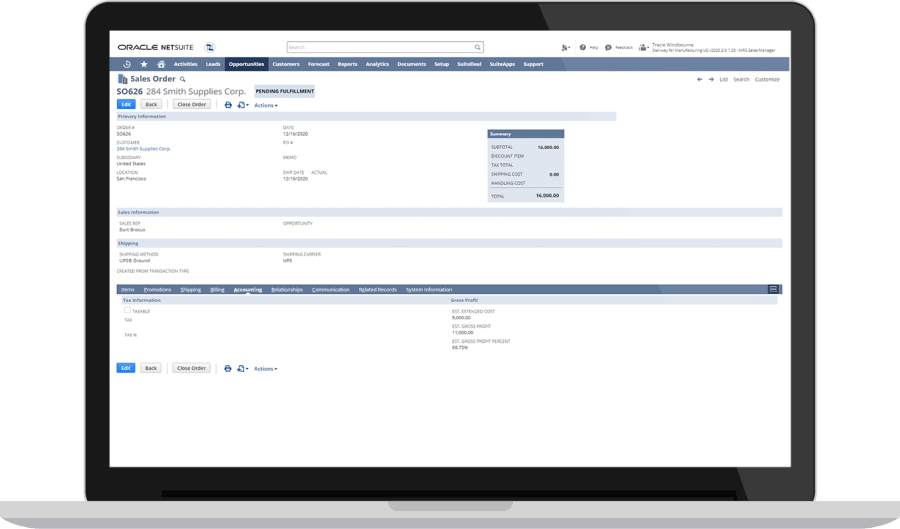Open the Recent Records clock icon
This screenshot has height=529, width=900.
[x=127, y=64]
